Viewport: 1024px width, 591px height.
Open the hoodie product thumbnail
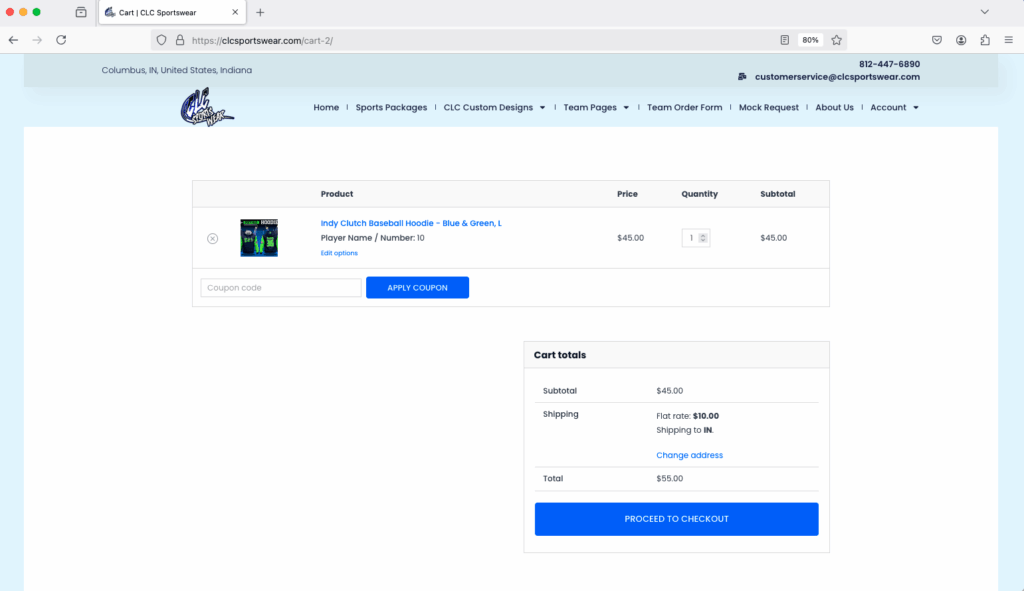(259, 238)
